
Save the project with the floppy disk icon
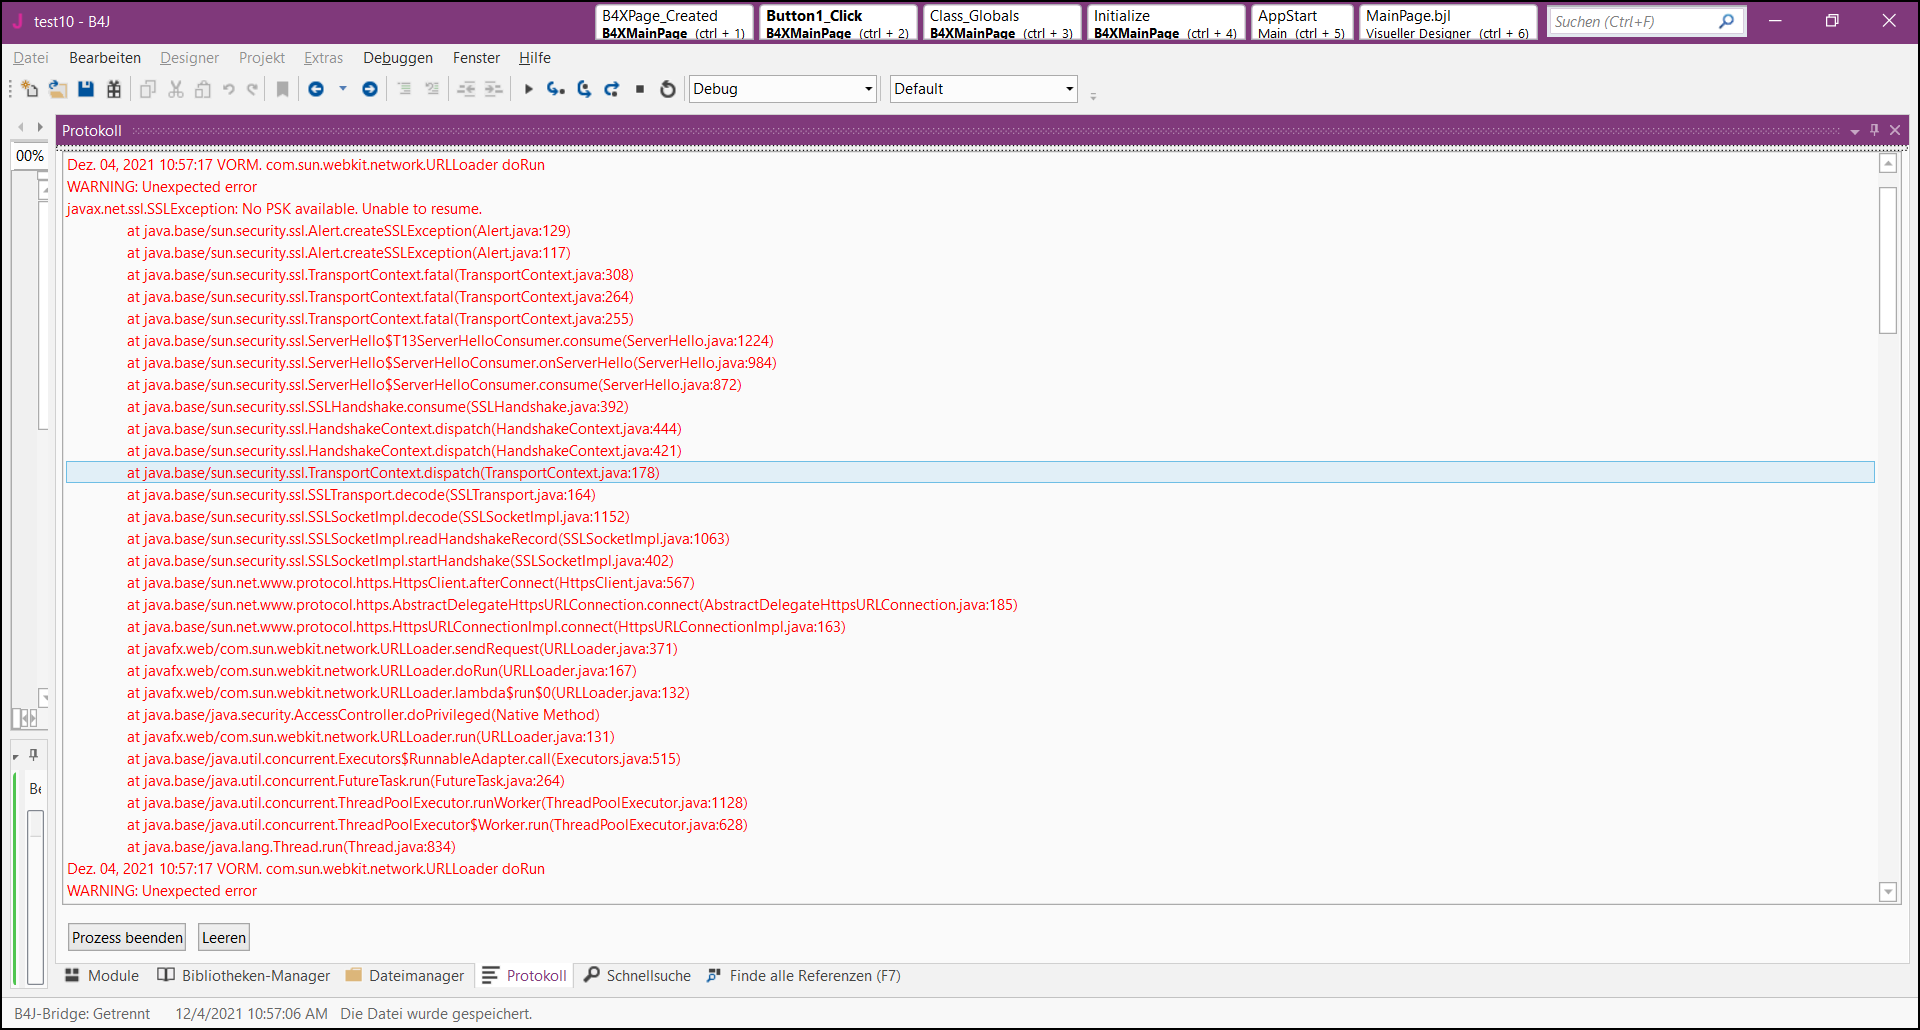click(x=86, y=89)
